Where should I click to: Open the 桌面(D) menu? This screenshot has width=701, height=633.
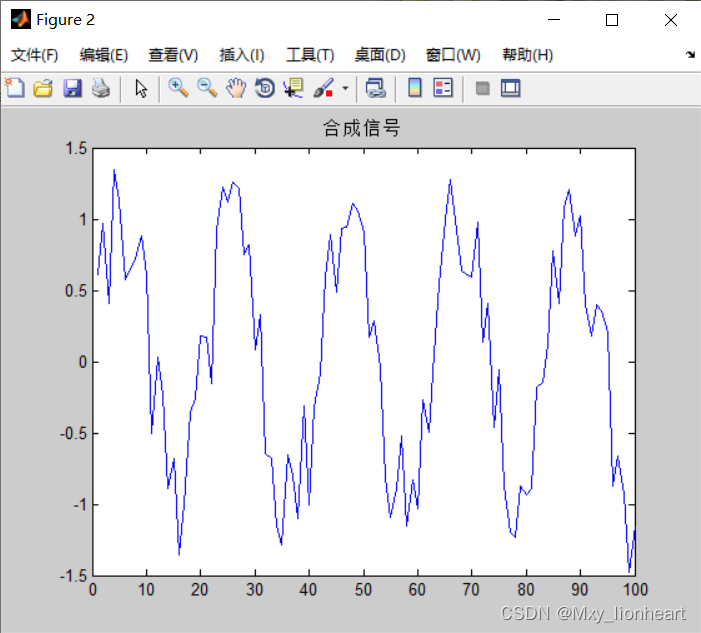point(380,55)
